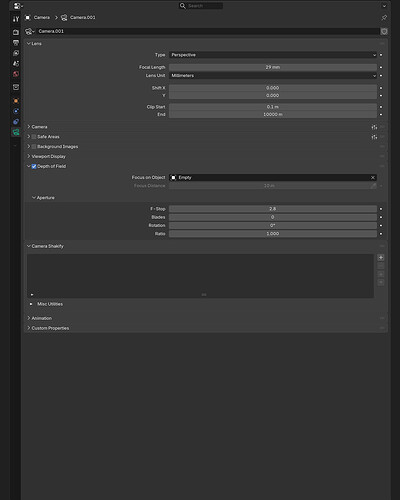The image size is (400, 500).
Task: Expand the Background Images panel
Action: click(x=29, y=146)
